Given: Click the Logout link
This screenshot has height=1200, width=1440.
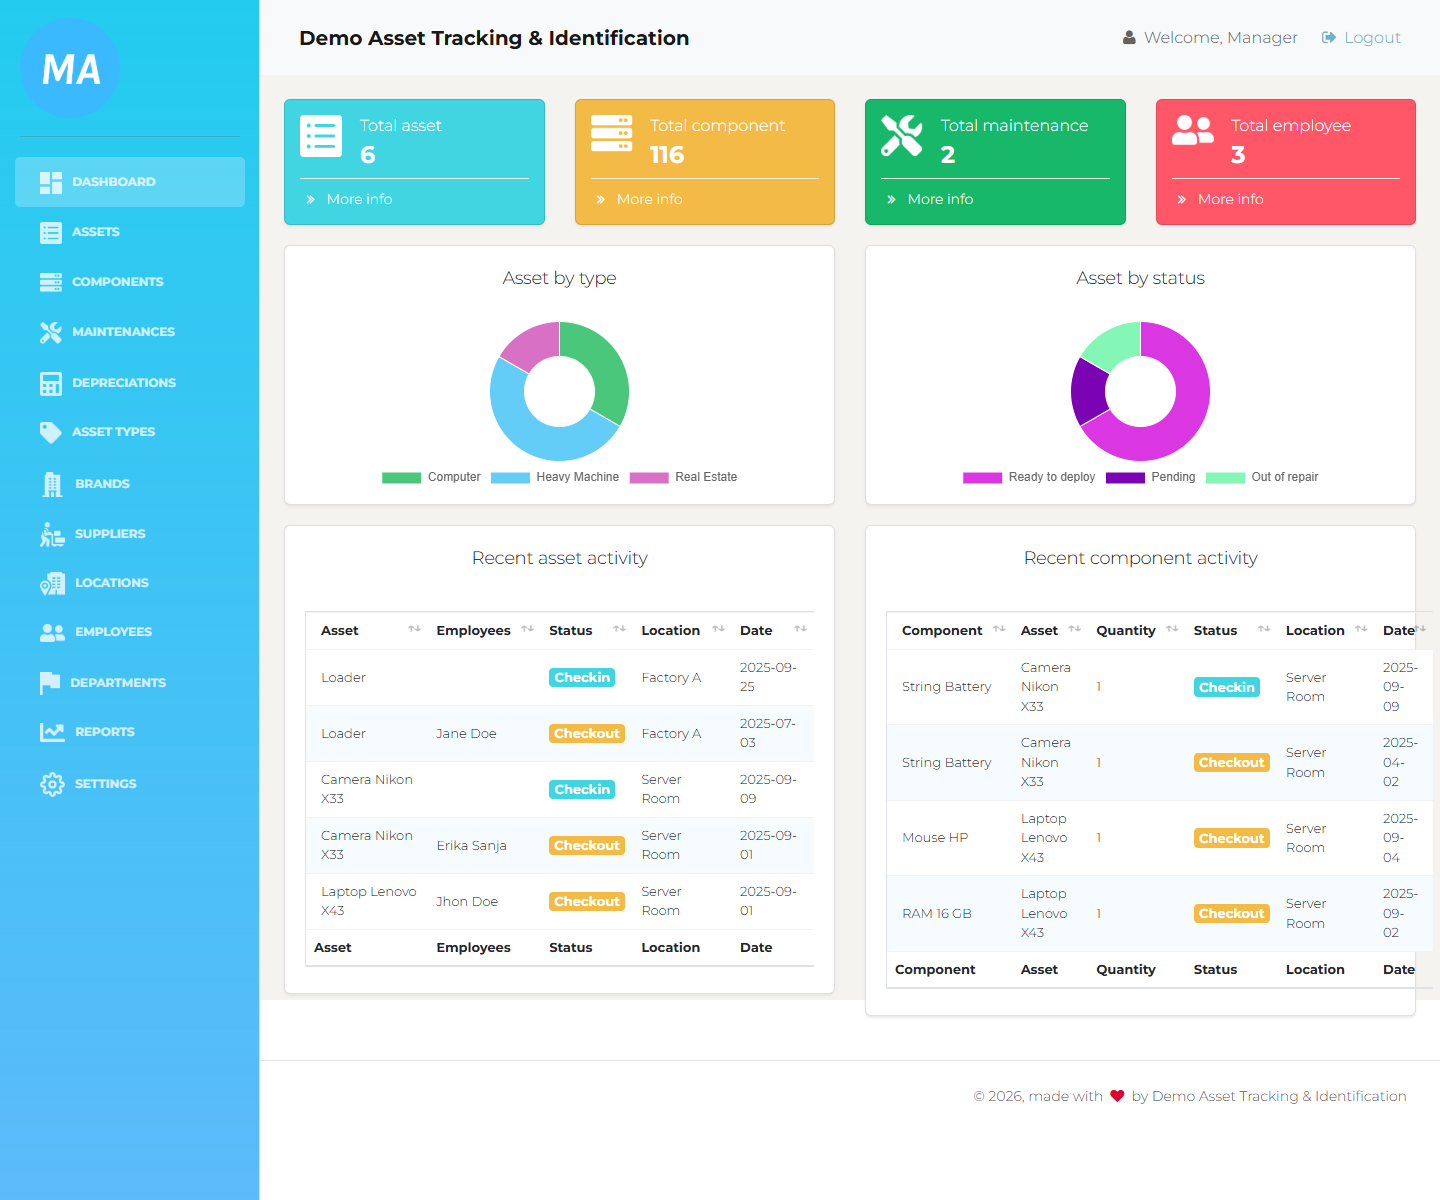Looking at the screenshot, I should click(1361, 38).
